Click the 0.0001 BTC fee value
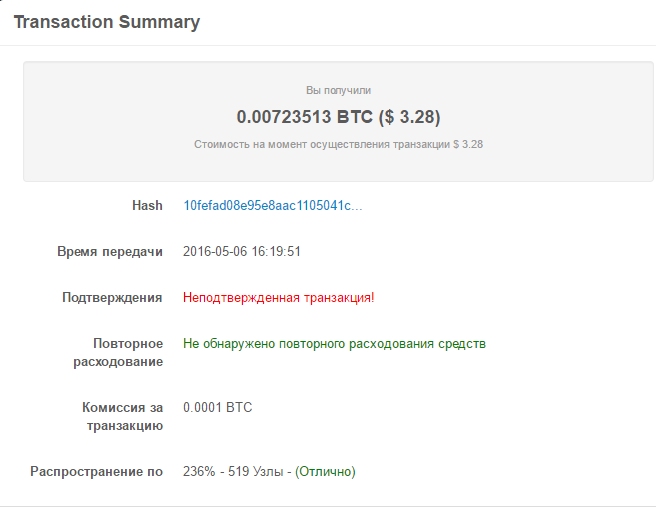Screen dimensions: 657x508 [218, 407]
